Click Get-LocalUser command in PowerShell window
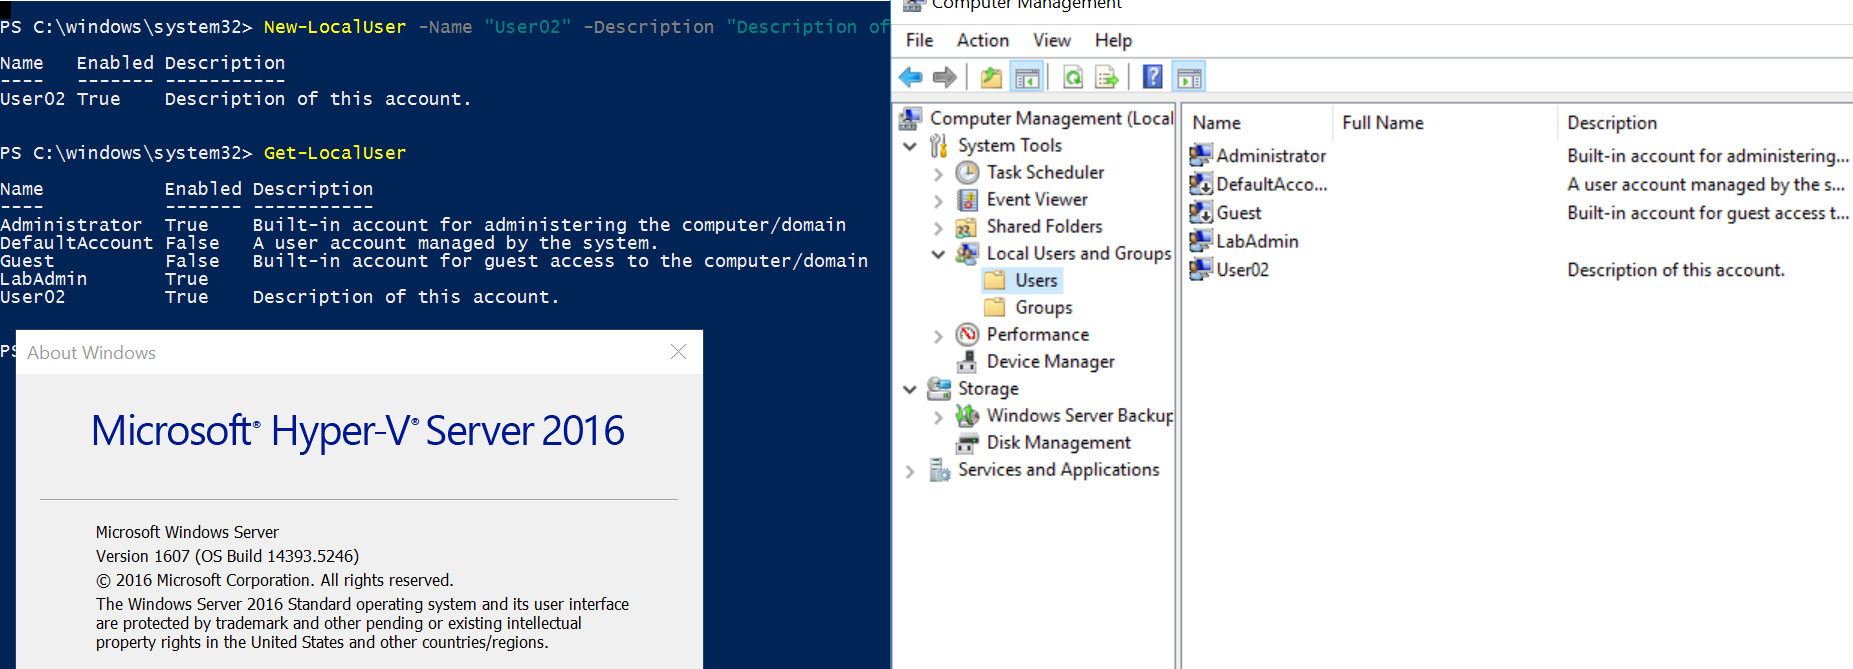Screen dimensions: 1853x669 (x=335, y=153)
